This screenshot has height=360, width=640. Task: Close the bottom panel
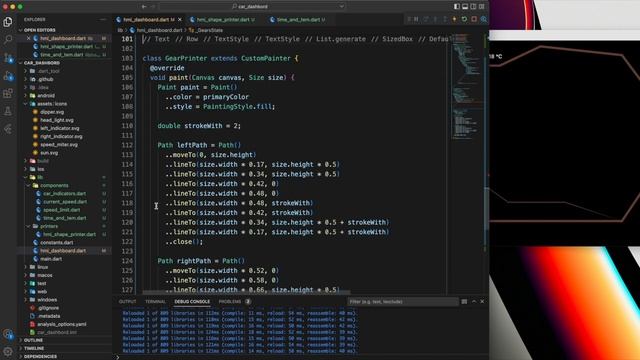[482, 302]
